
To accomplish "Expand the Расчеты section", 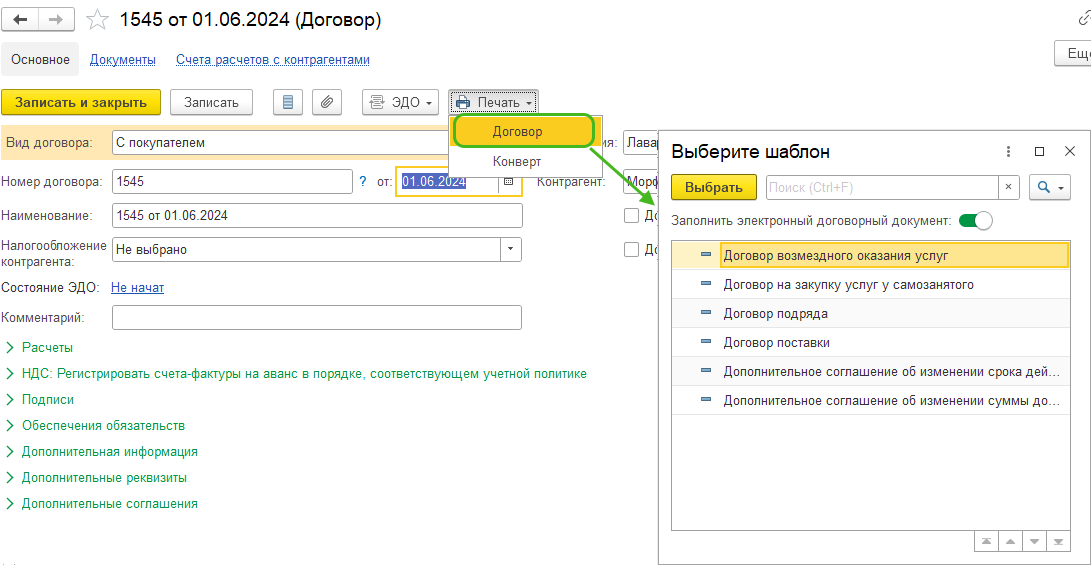I will [47, 347].
